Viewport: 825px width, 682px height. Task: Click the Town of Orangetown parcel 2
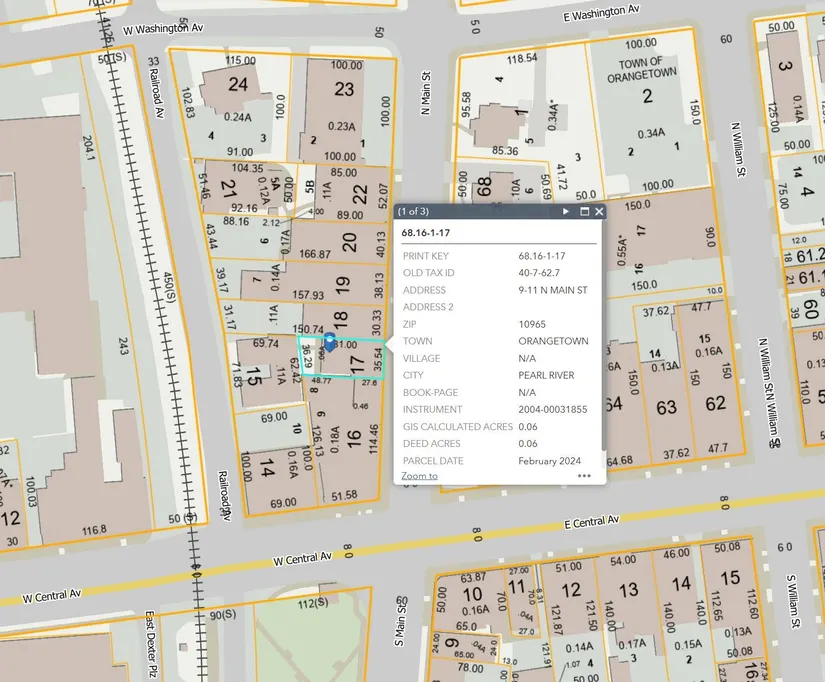tap(647, 96)
